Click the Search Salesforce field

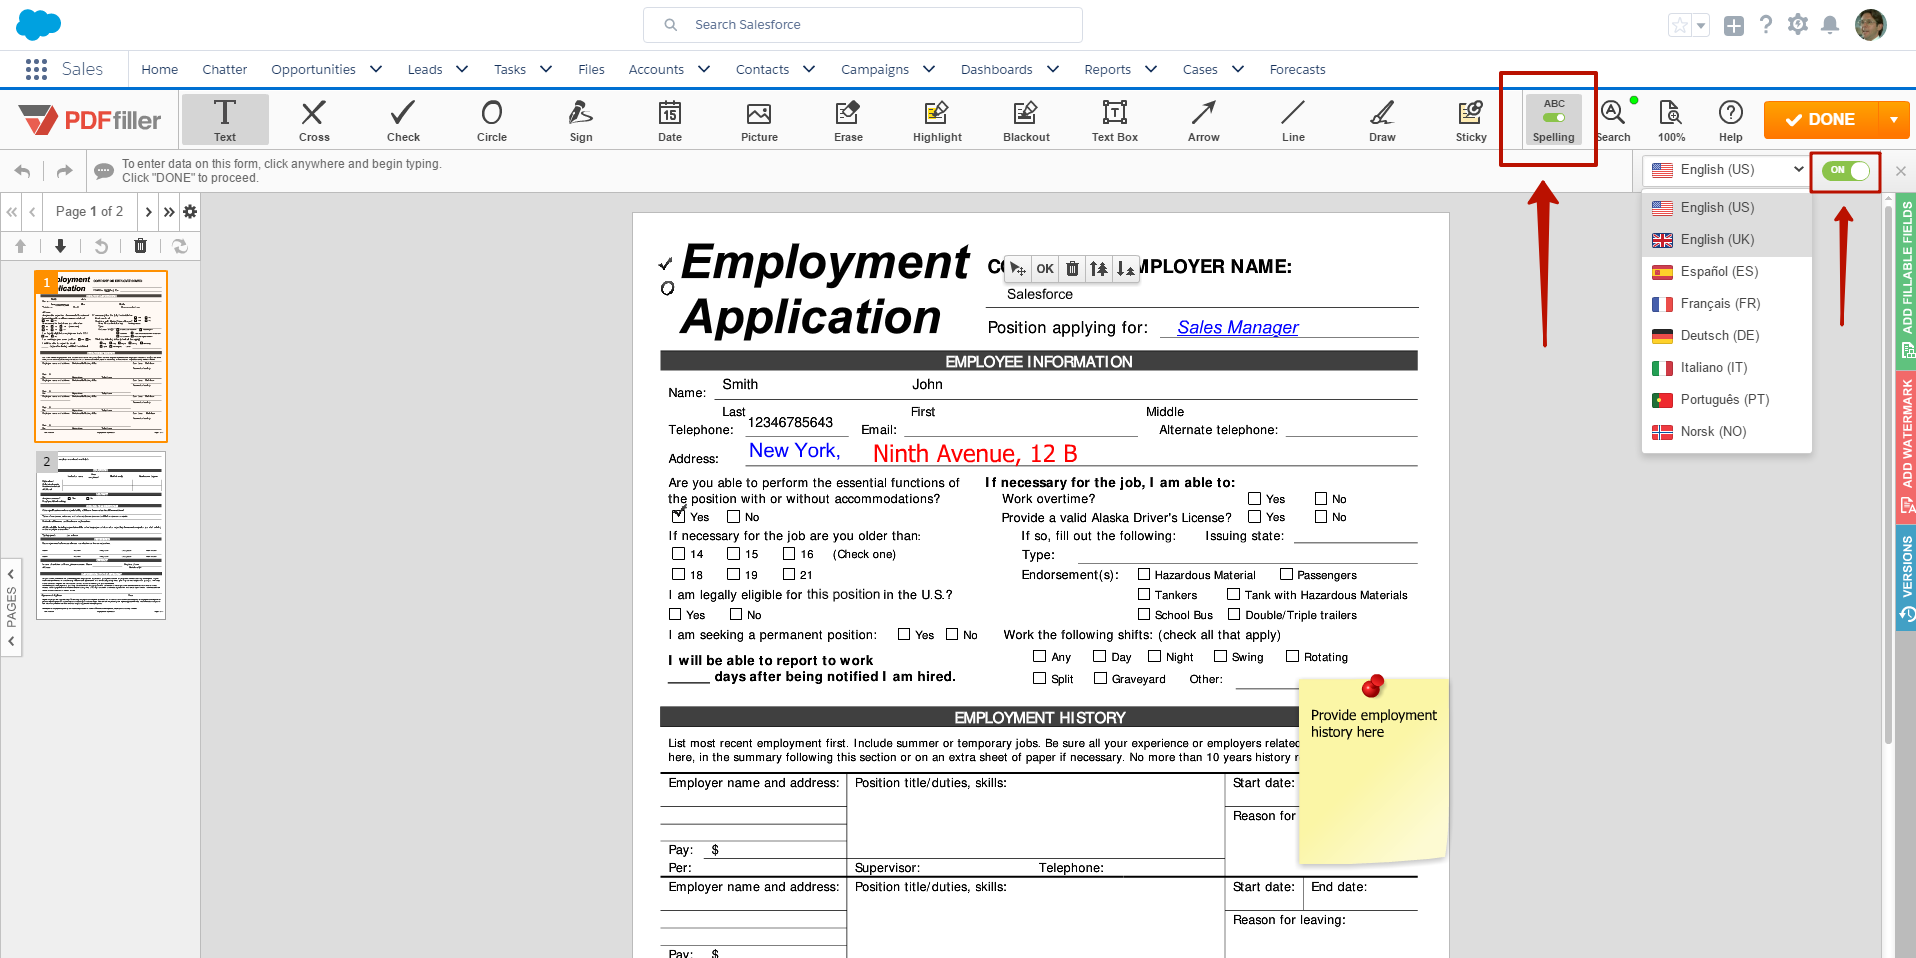(862, 25)
